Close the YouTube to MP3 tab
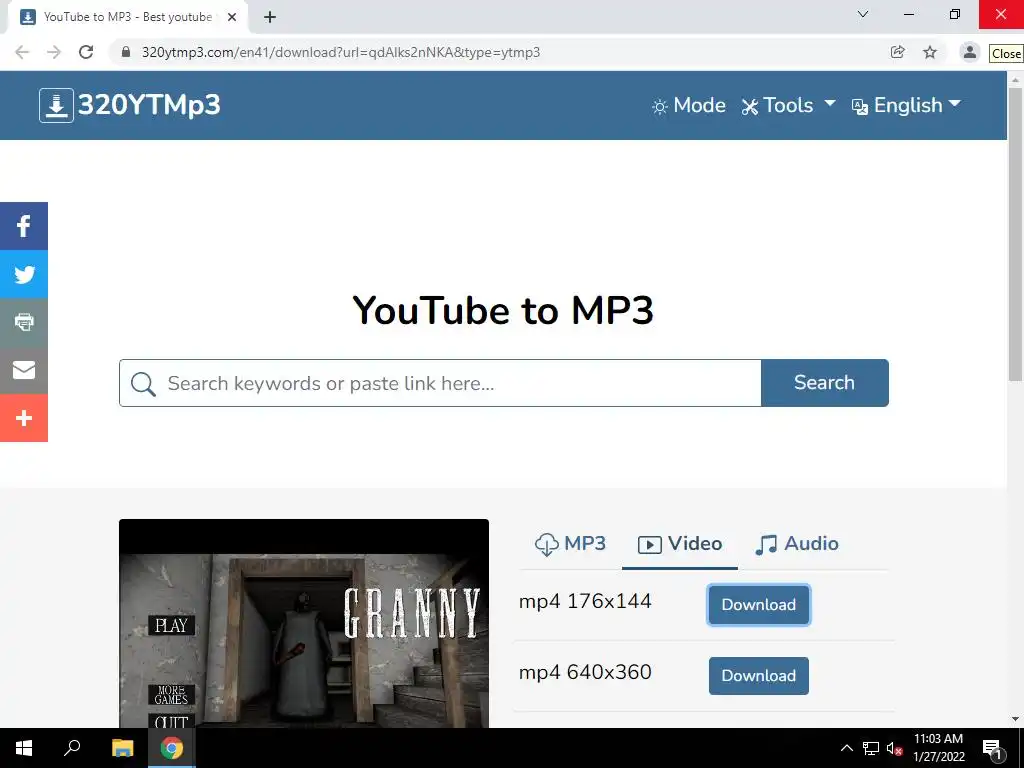 click(x=232, y=18)
